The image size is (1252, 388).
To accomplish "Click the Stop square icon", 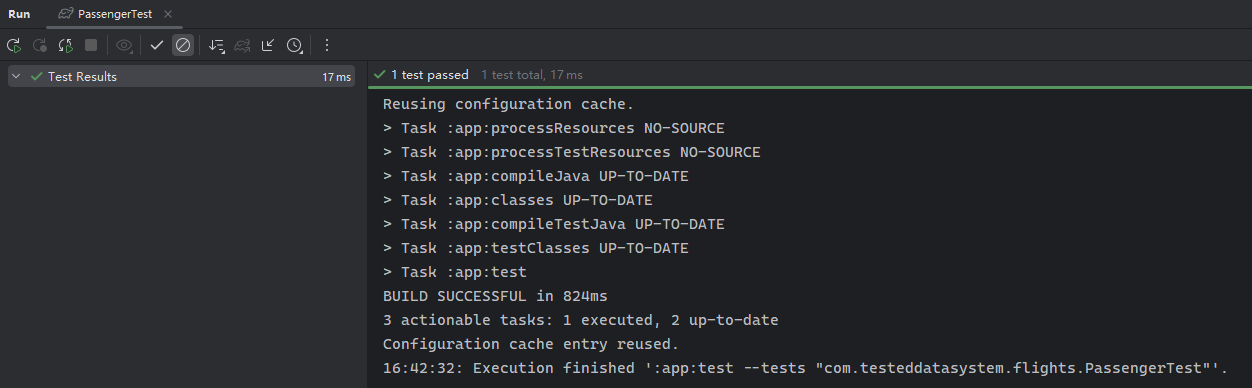I will coord(91,45).
